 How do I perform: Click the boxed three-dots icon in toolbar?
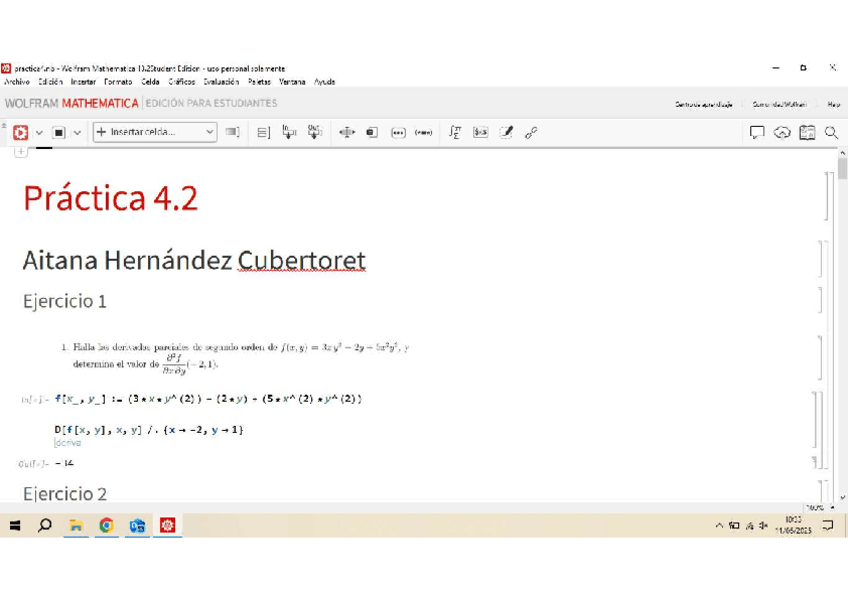point(398,132)
